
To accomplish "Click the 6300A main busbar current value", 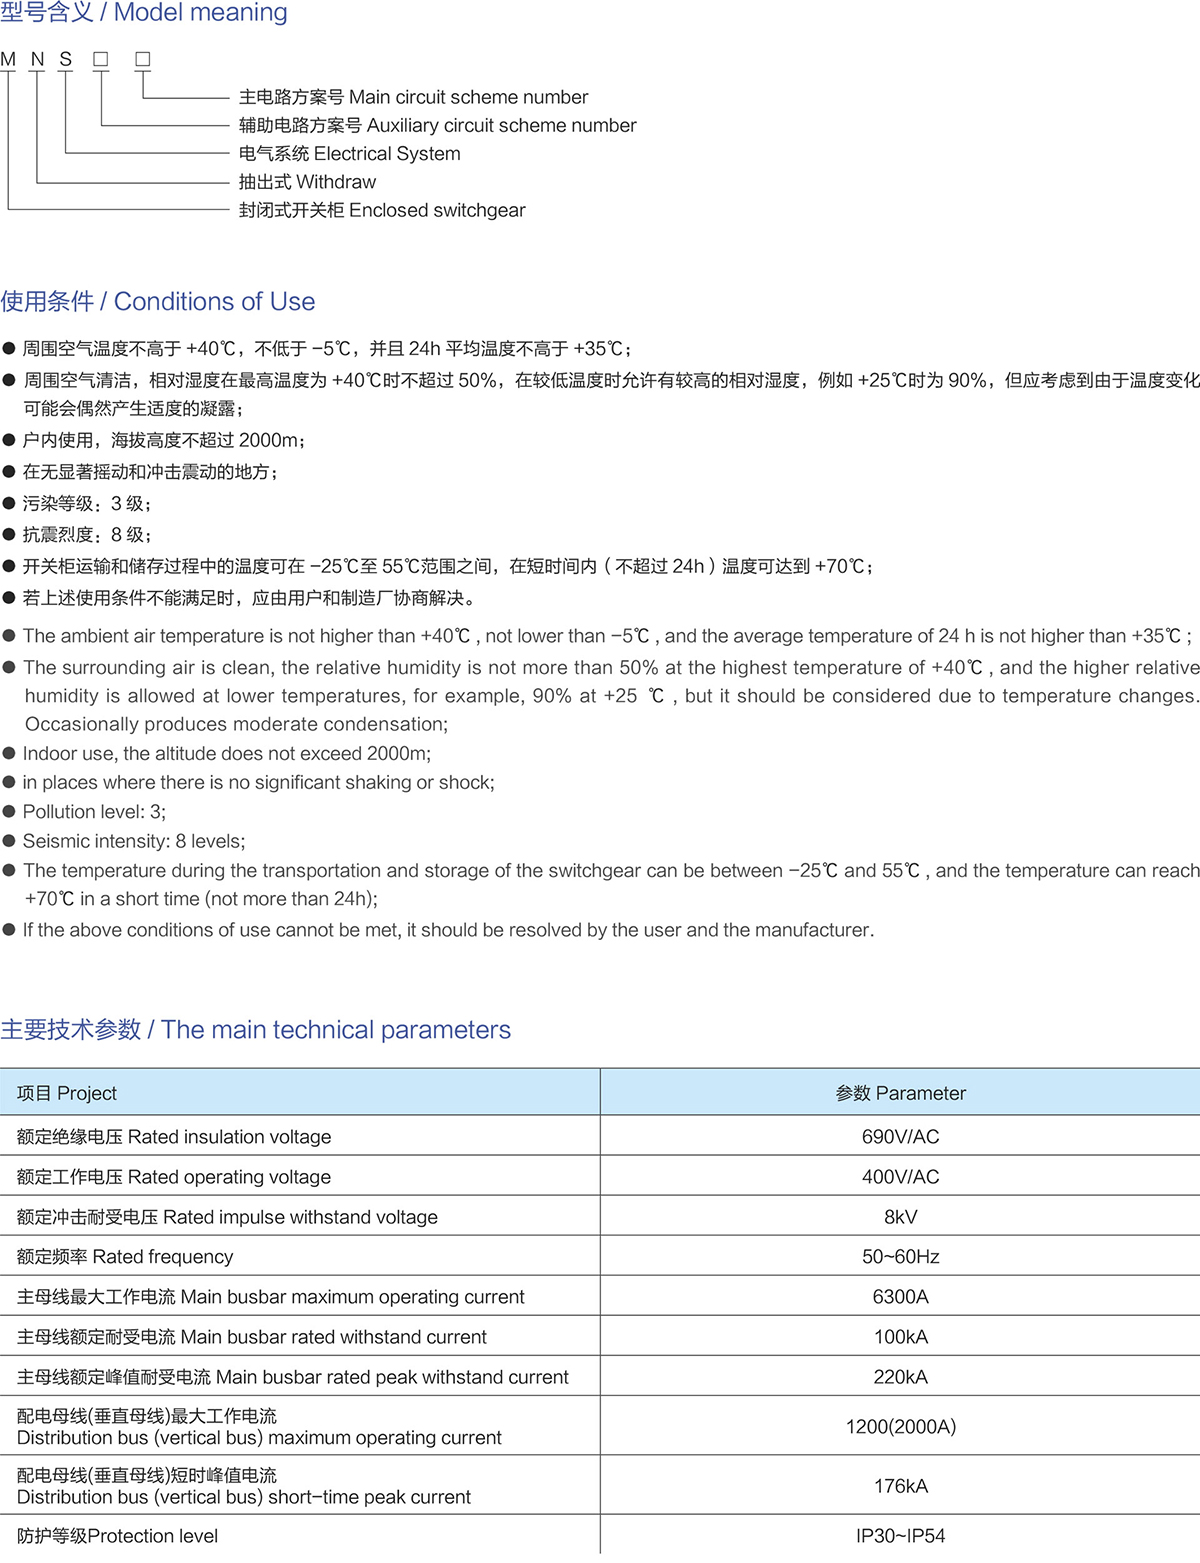I will point(900,1297).
